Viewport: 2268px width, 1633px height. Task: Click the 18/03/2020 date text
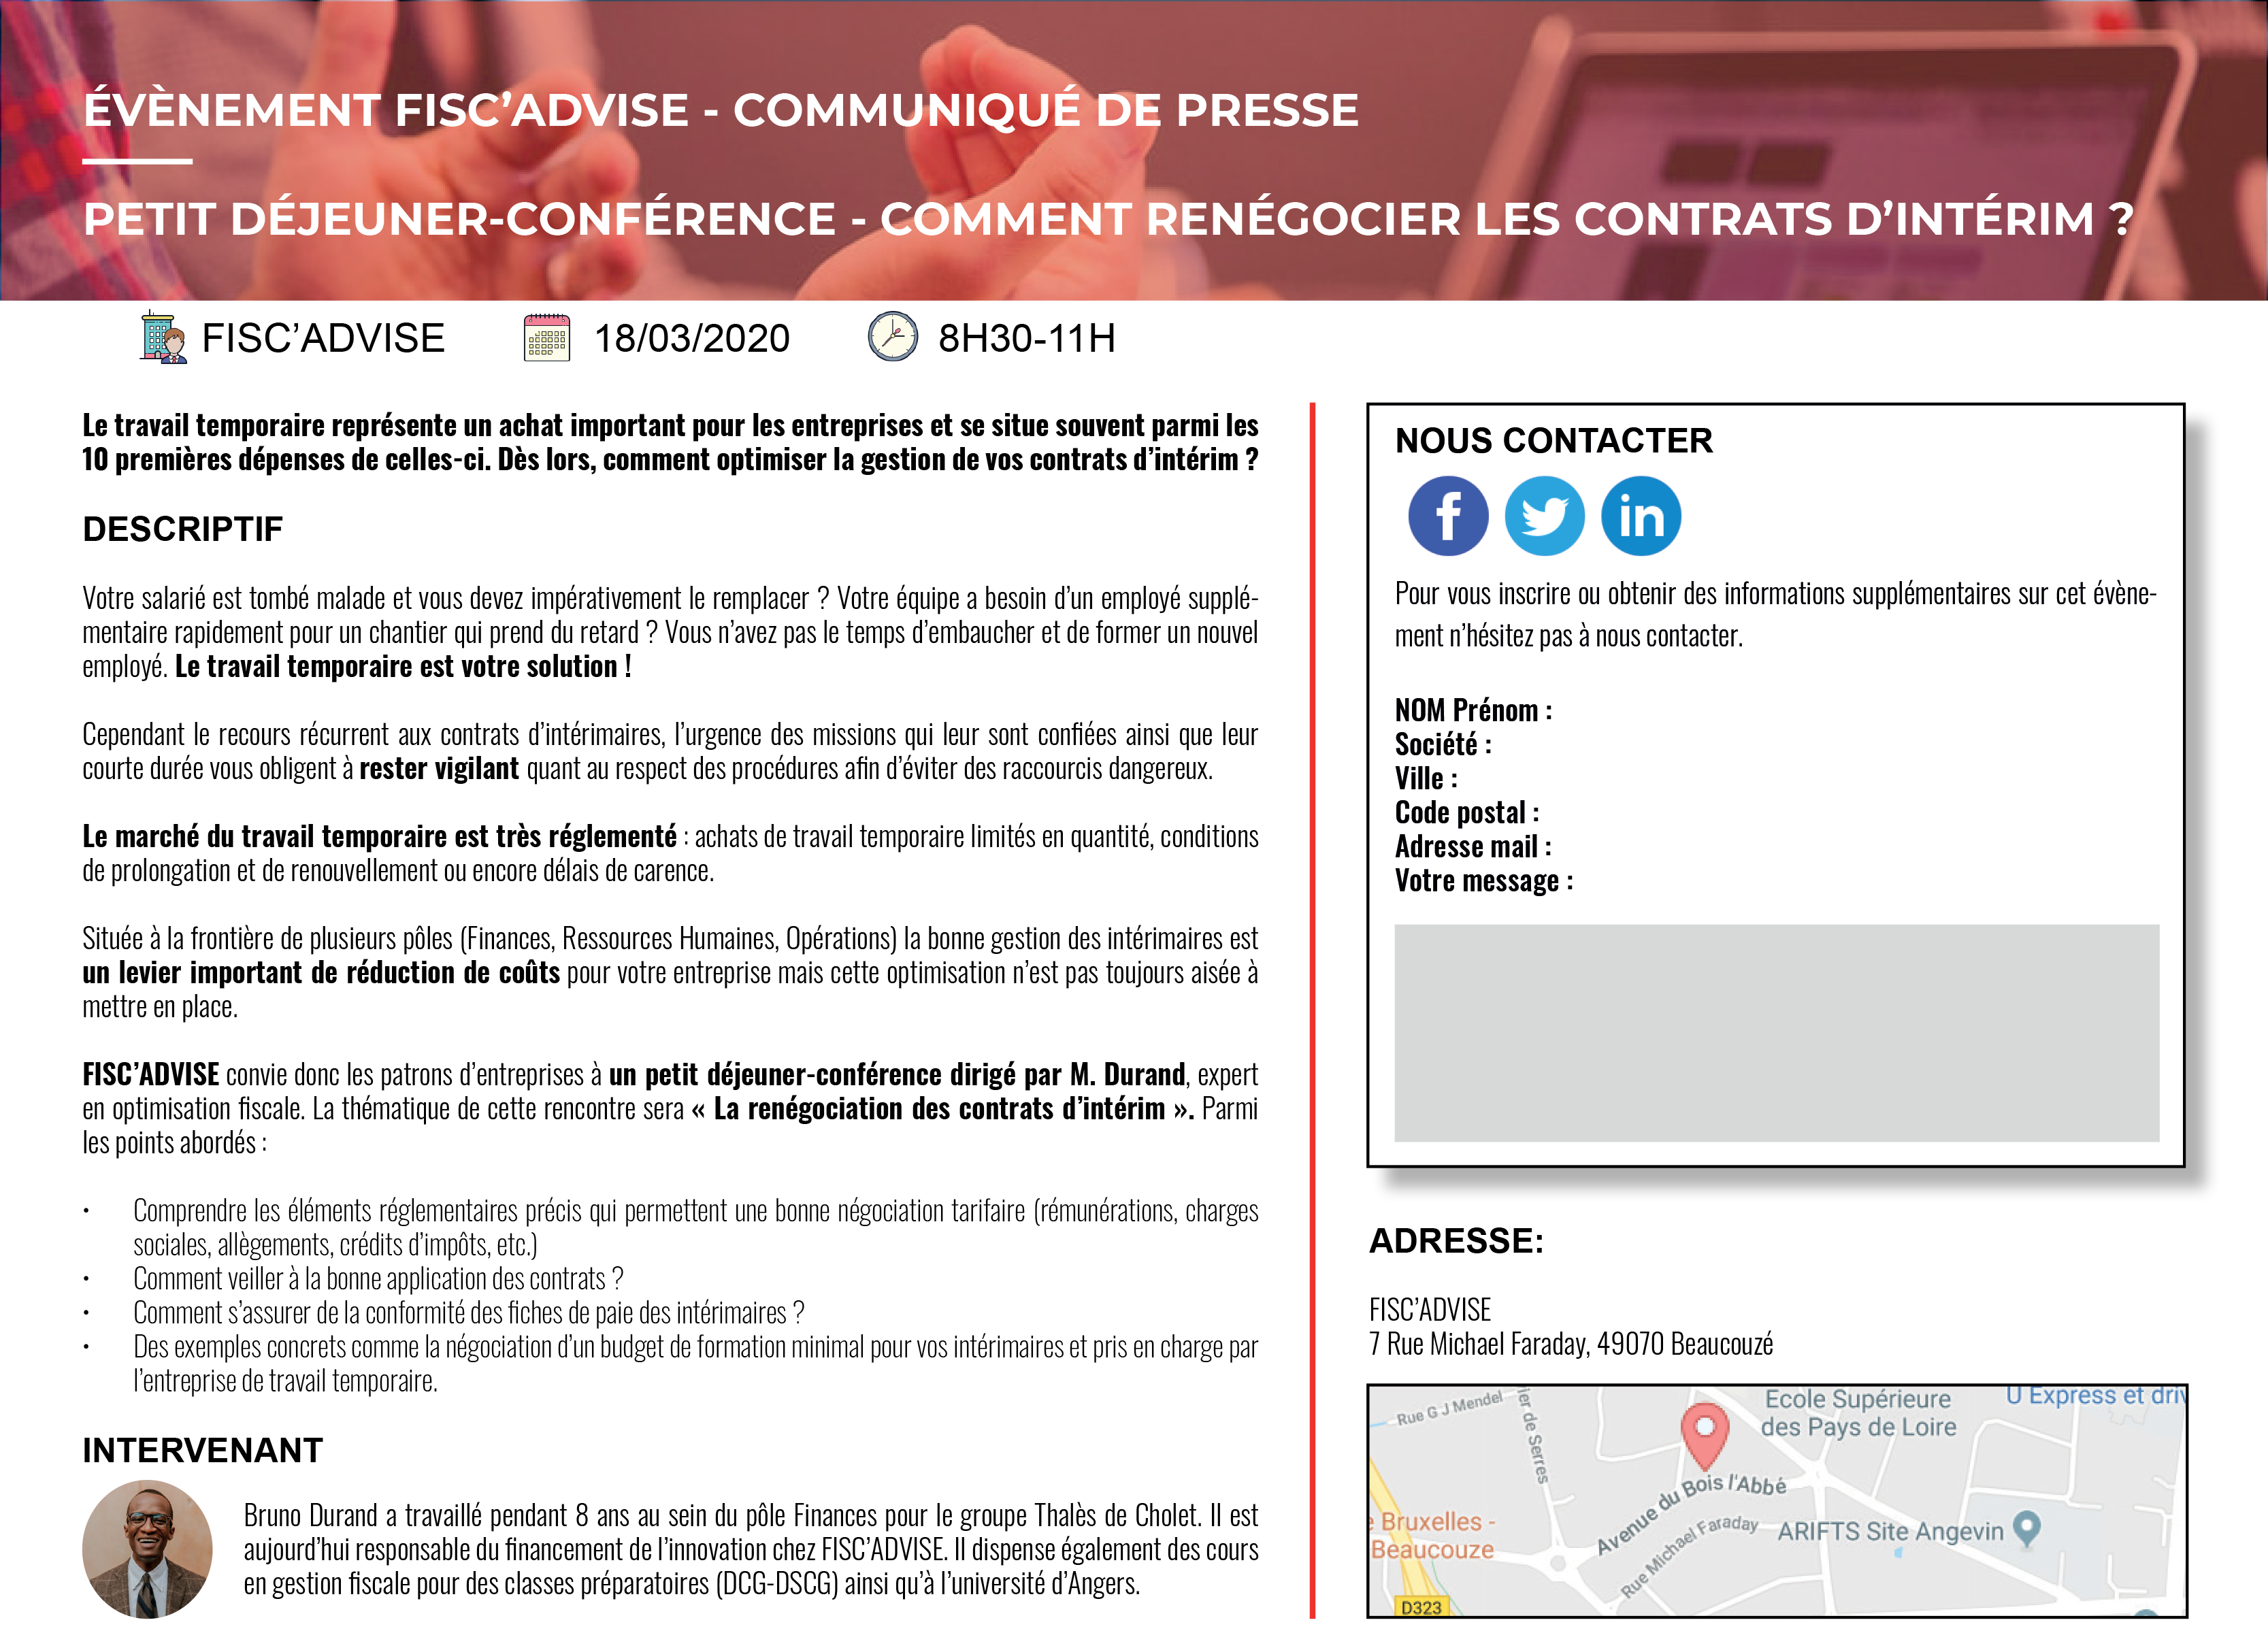(x=692, y=338)
